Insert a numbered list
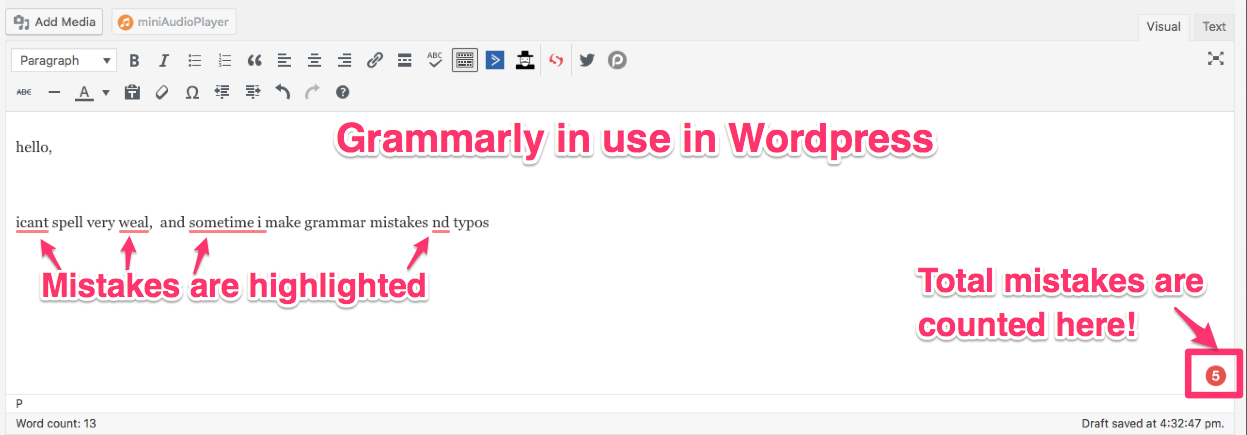 tap(225, 60)
